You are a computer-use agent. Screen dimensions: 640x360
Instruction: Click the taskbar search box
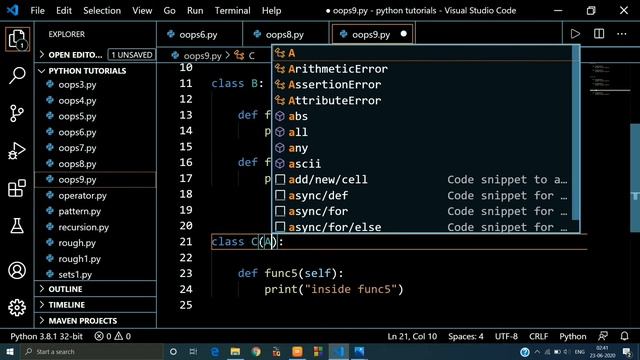92,351
